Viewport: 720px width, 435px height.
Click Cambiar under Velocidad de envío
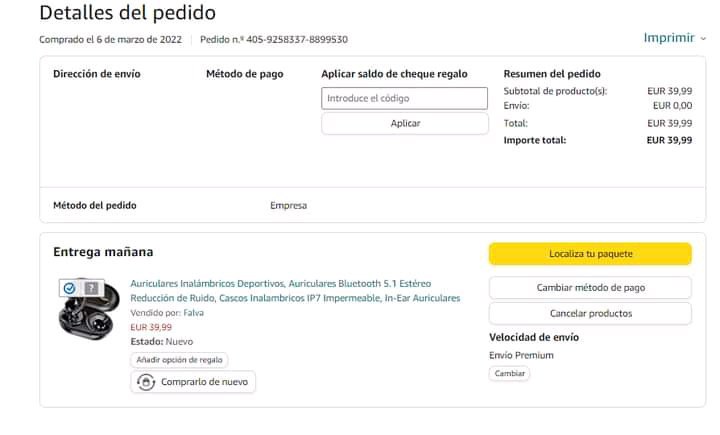[509, 373]
